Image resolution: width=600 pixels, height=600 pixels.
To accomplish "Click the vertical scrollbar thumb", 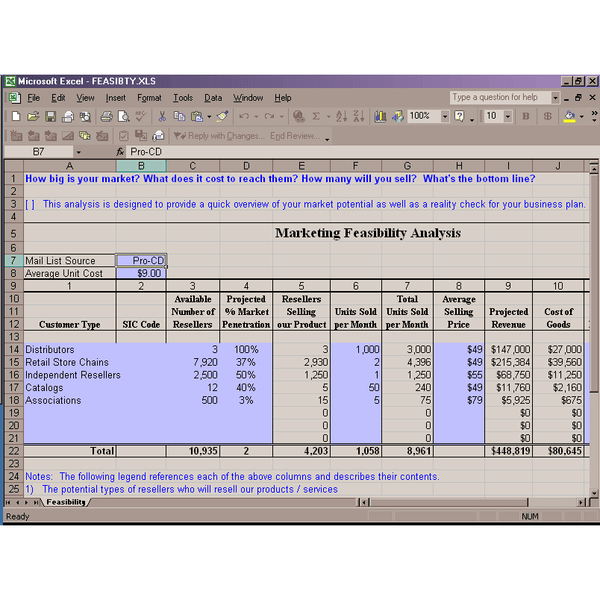I will pyautogui.click(x=593, y=284).
